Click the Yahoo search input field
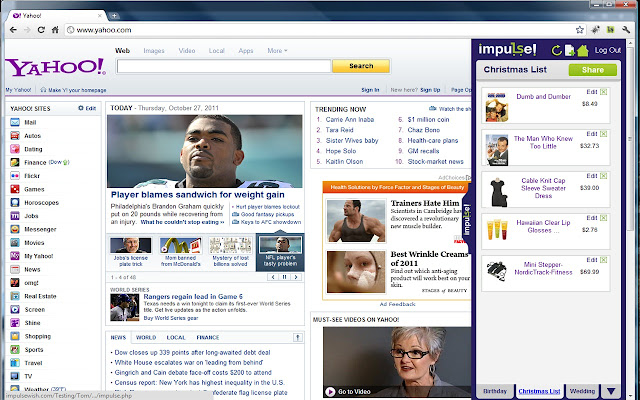The width and height of the screenshot is (640, 400). pyautogui.click(x=224, y=66)
